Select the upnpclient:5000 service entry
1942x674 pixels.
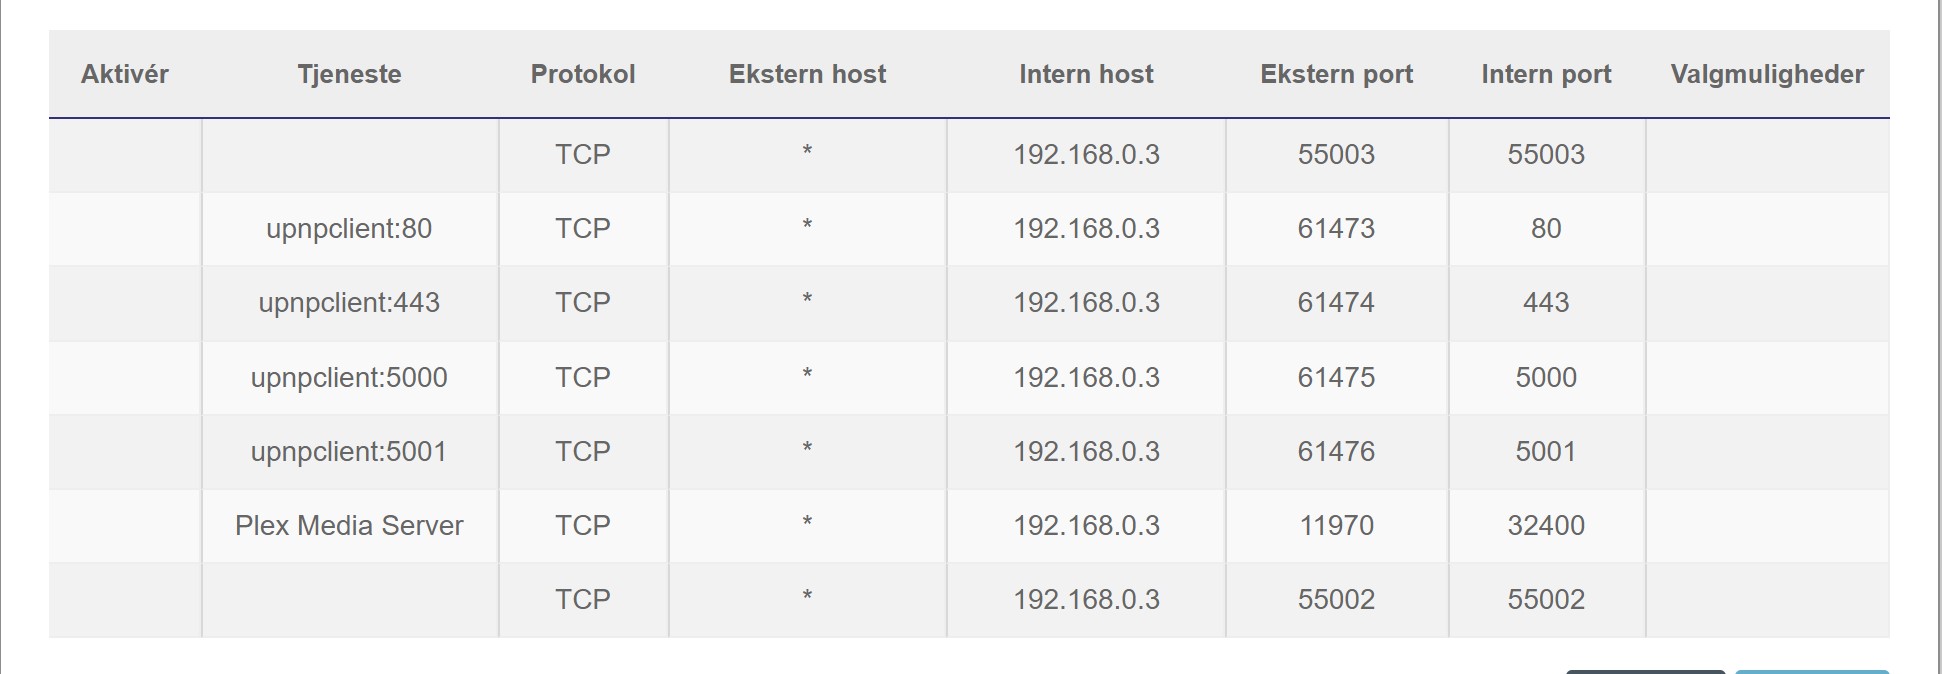tap(349, 378)
